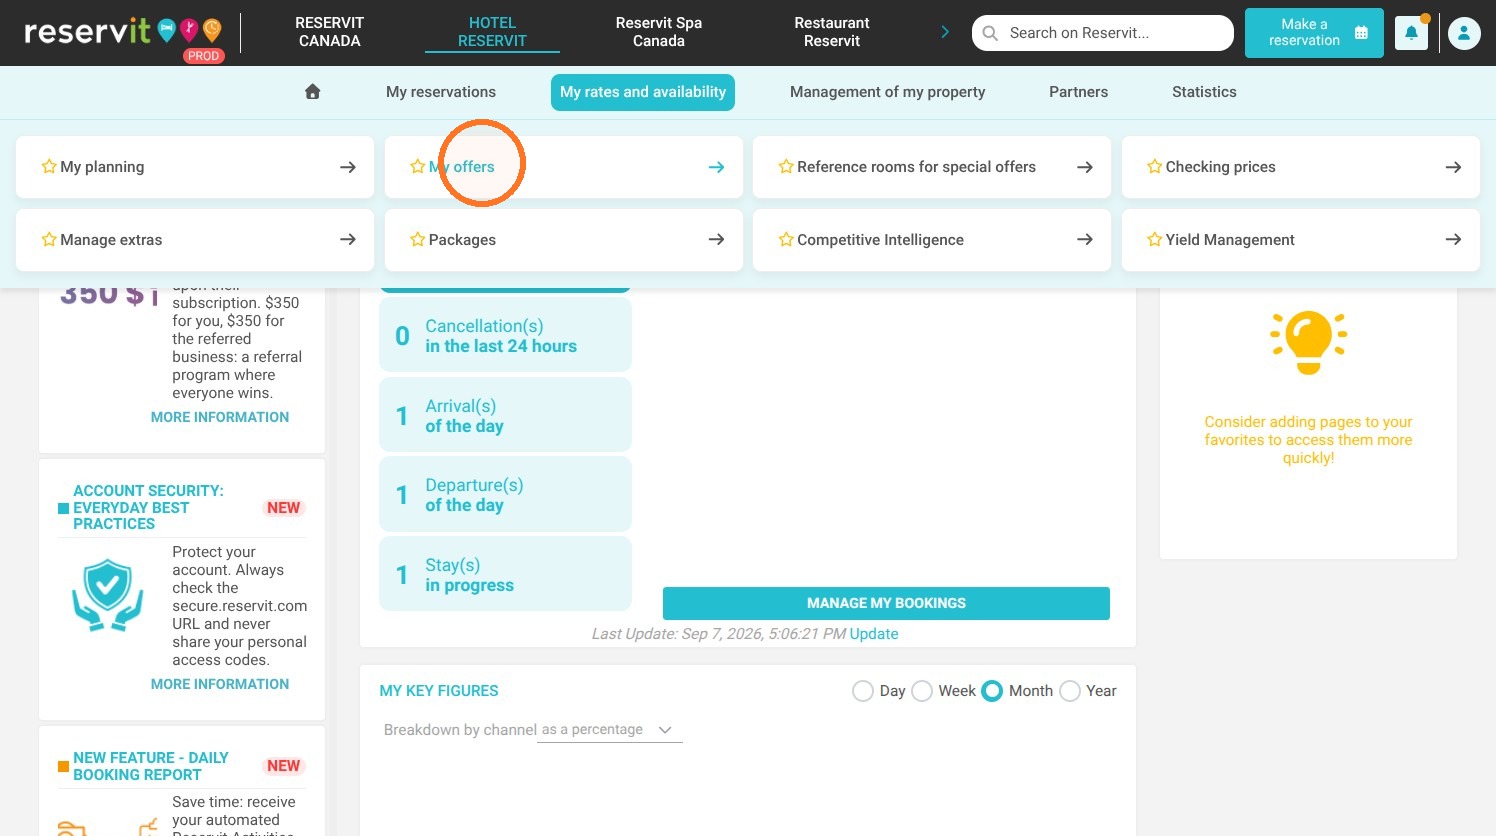Click the Search on Reservit input field
This screenshot has height=836, width=1496.
click(1103, 33)
